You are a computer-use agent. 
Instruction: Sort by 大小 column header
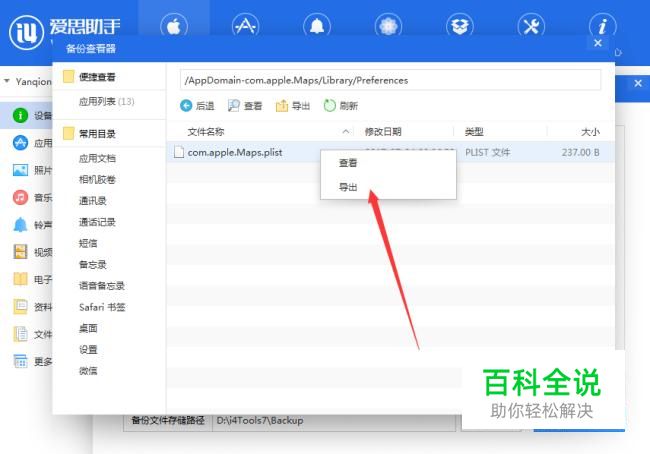(x=590, y=132)
